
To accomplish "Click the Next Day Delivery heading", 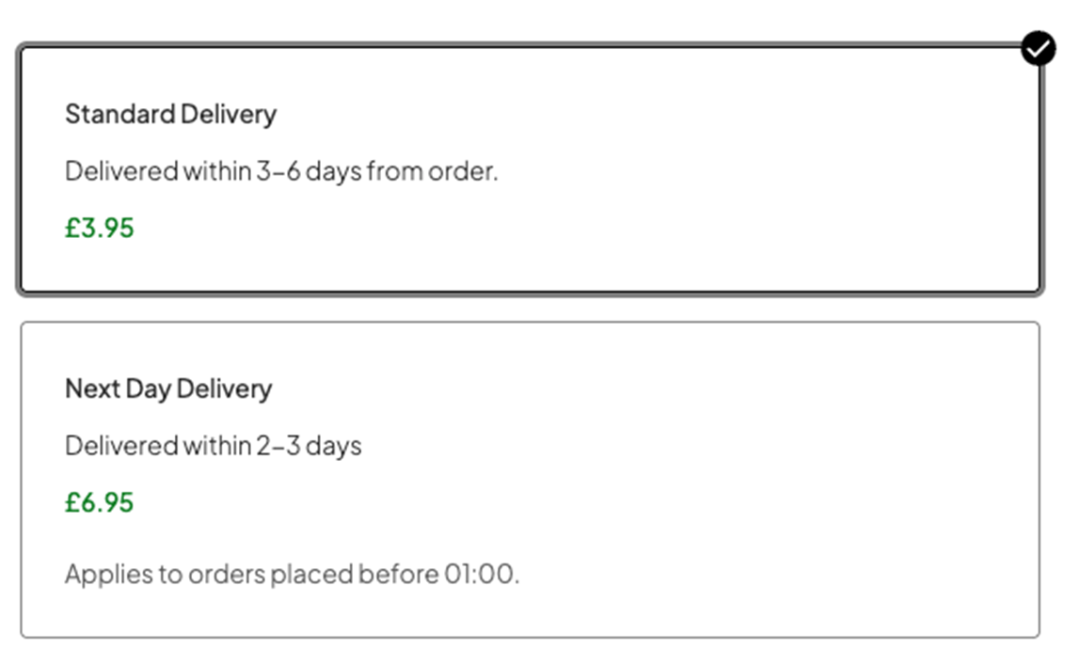I will coord(169,389).
